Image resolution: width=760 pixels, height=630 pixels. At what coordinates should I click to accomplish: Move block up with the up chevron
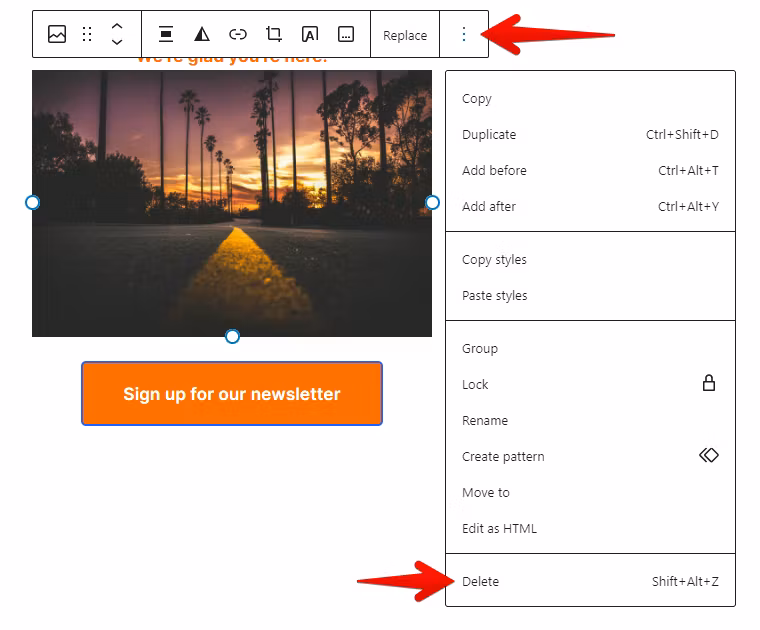click(117, 27)
